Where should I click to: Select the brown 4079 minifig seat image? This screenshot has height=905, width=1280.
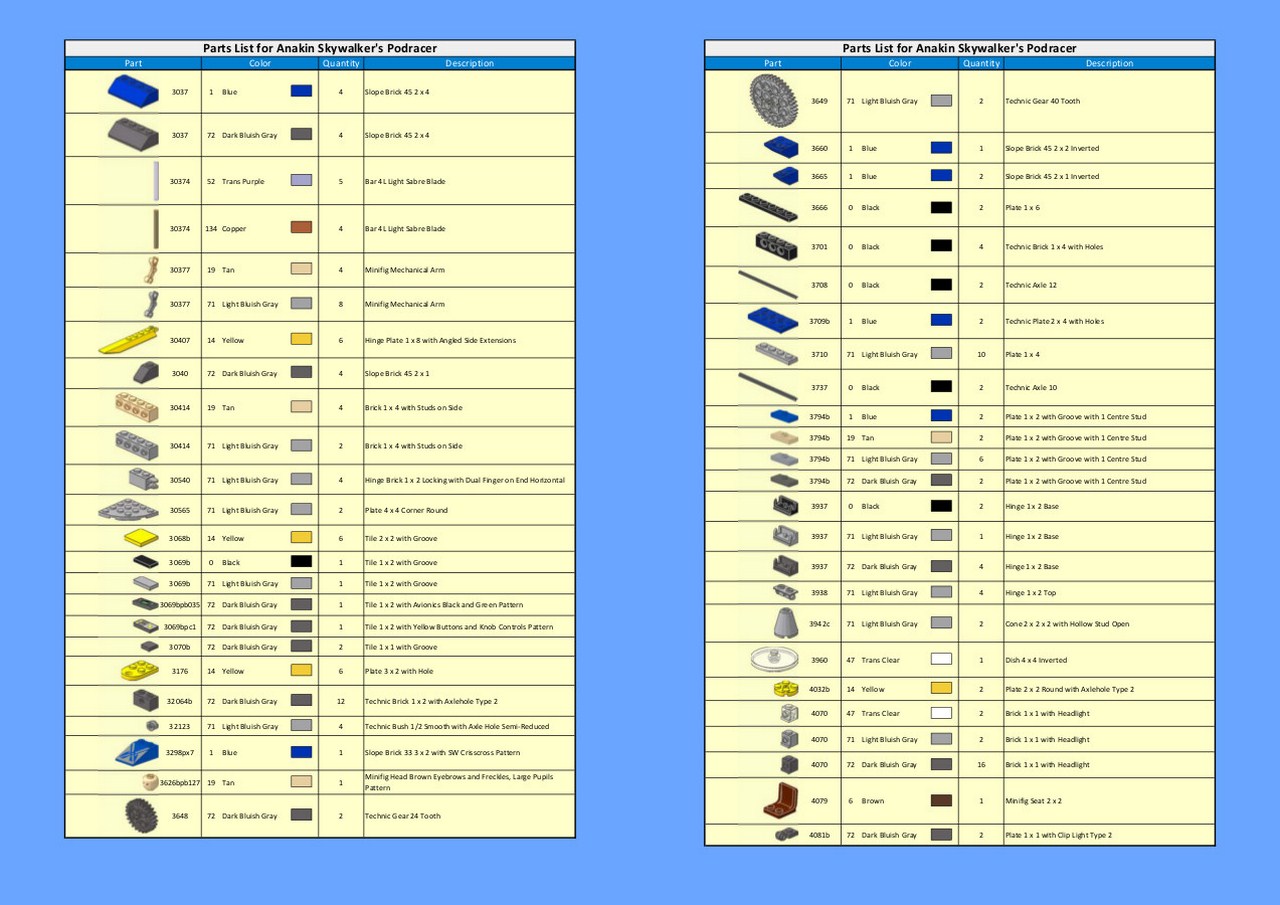coord(779,800)
